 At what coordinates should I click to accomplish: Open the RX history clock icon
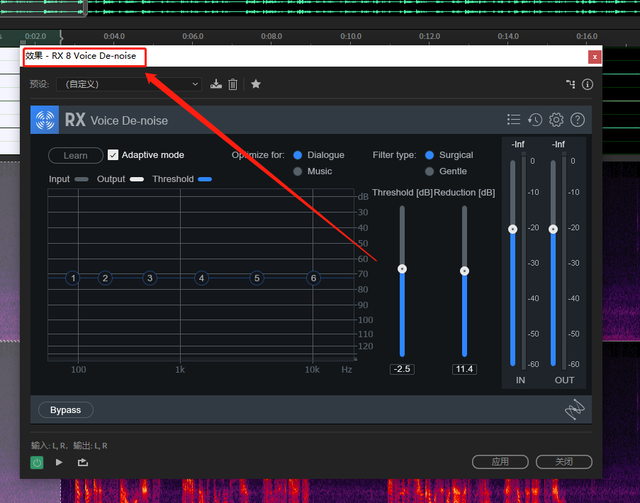point(535,120)
